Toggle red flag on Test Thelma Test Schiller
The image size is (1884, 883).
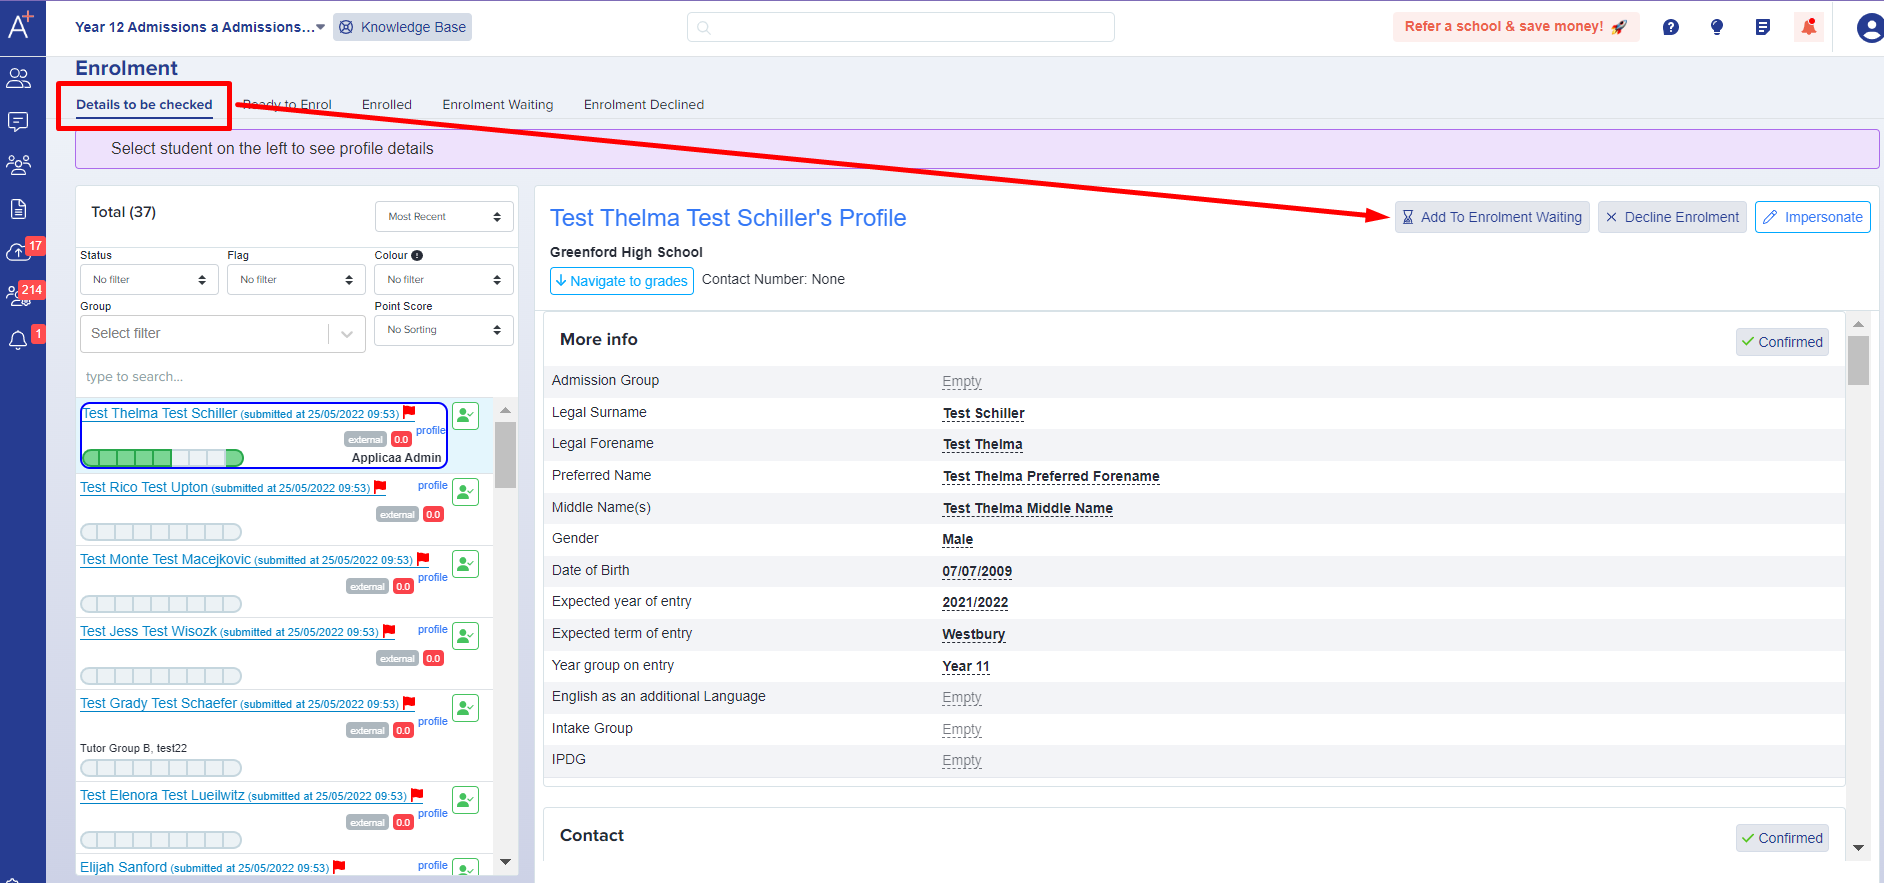[409, 412]
